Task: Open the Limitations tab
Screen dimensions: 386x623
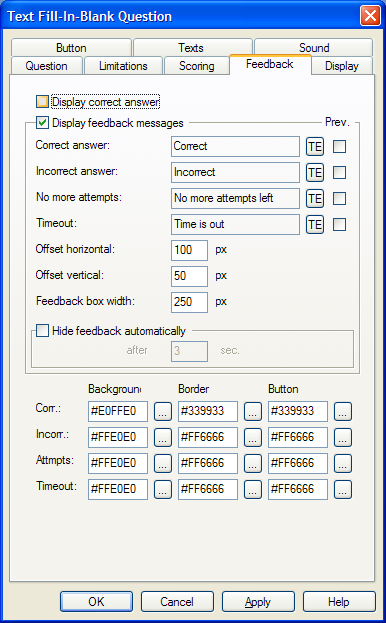Action: (x=123, y=66)
